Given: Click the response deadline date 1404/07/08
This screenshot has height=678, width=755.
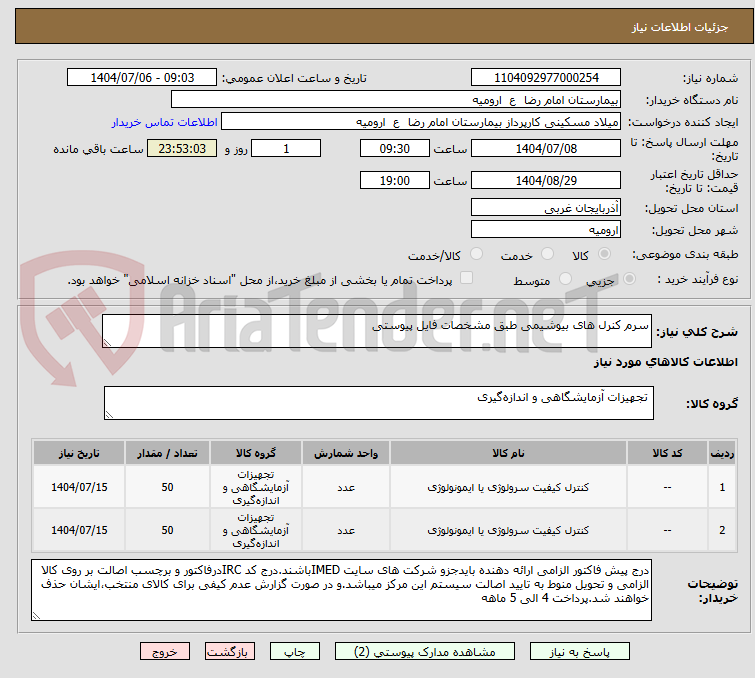Looking at the screenshot, I should [546, 148].
